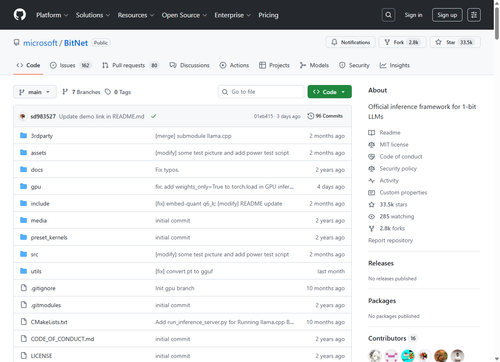The height and width of the screenshot is (362, 500).
Task: Open the utils folder
Action: point(36,271)
